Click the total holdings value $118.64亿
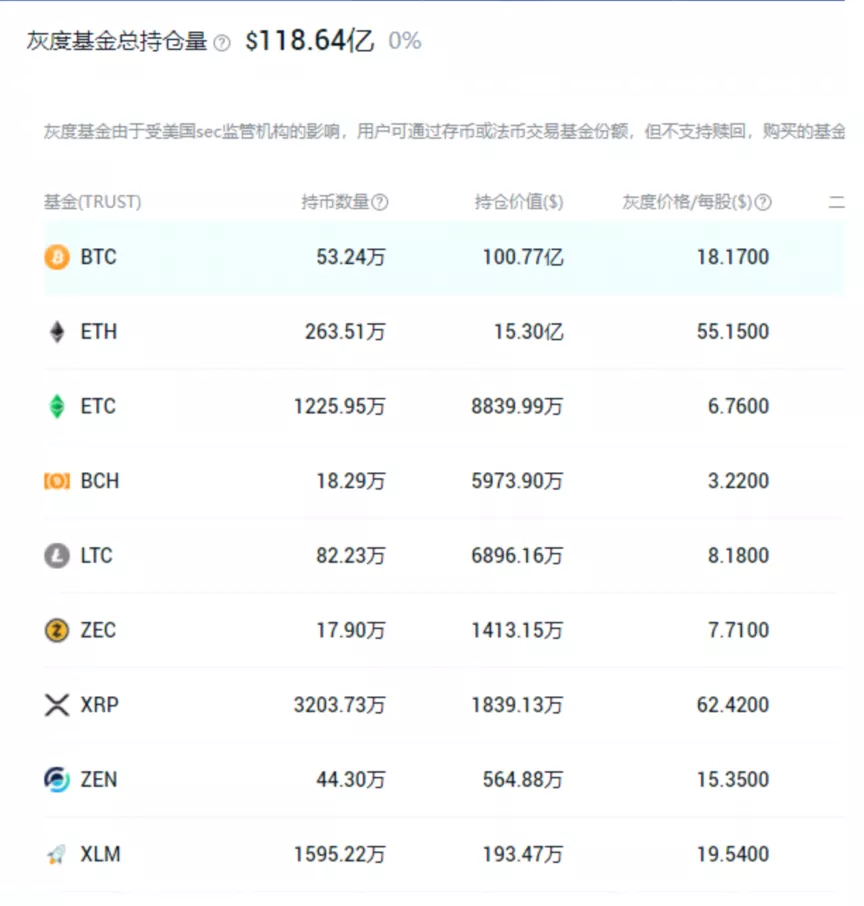 [x=309, y=41]
